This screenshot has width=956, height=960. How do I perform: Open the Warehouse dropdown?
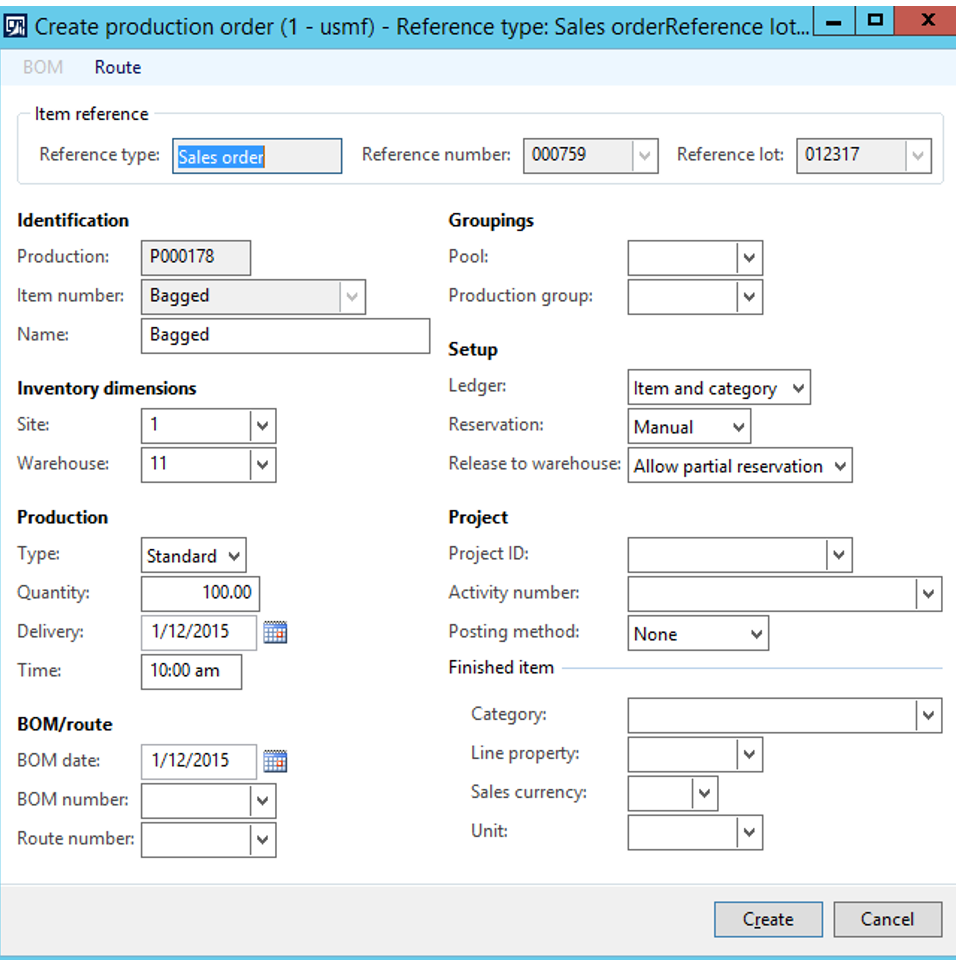click(x=263, y=464)
